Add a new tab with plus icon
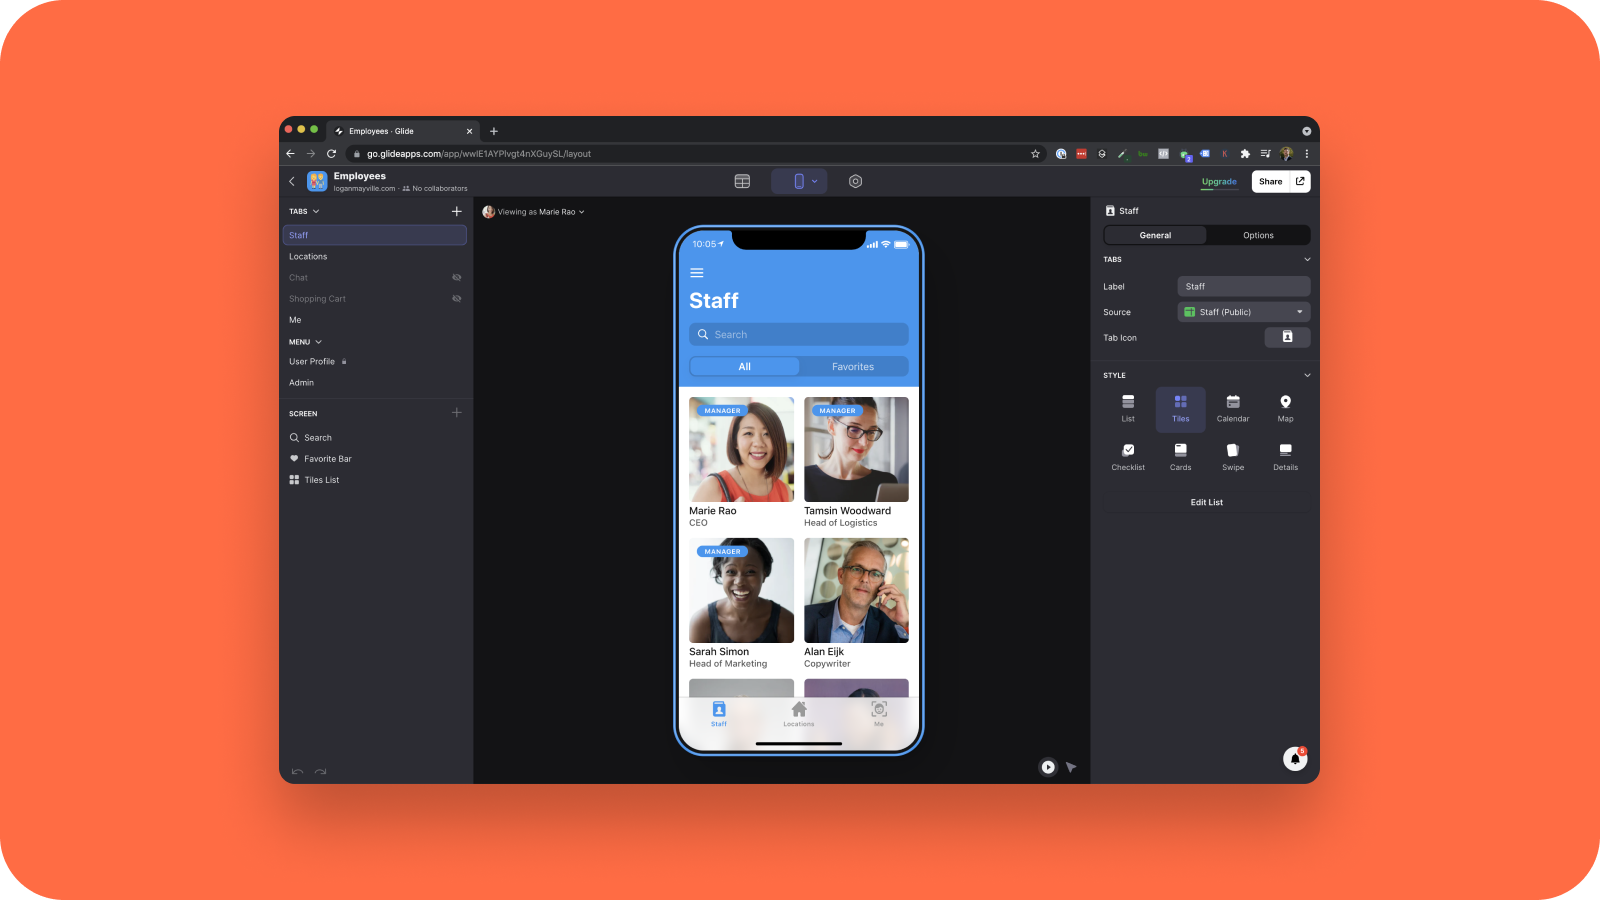The height and width of the screenshot is (900, 1600). [456, 211]
